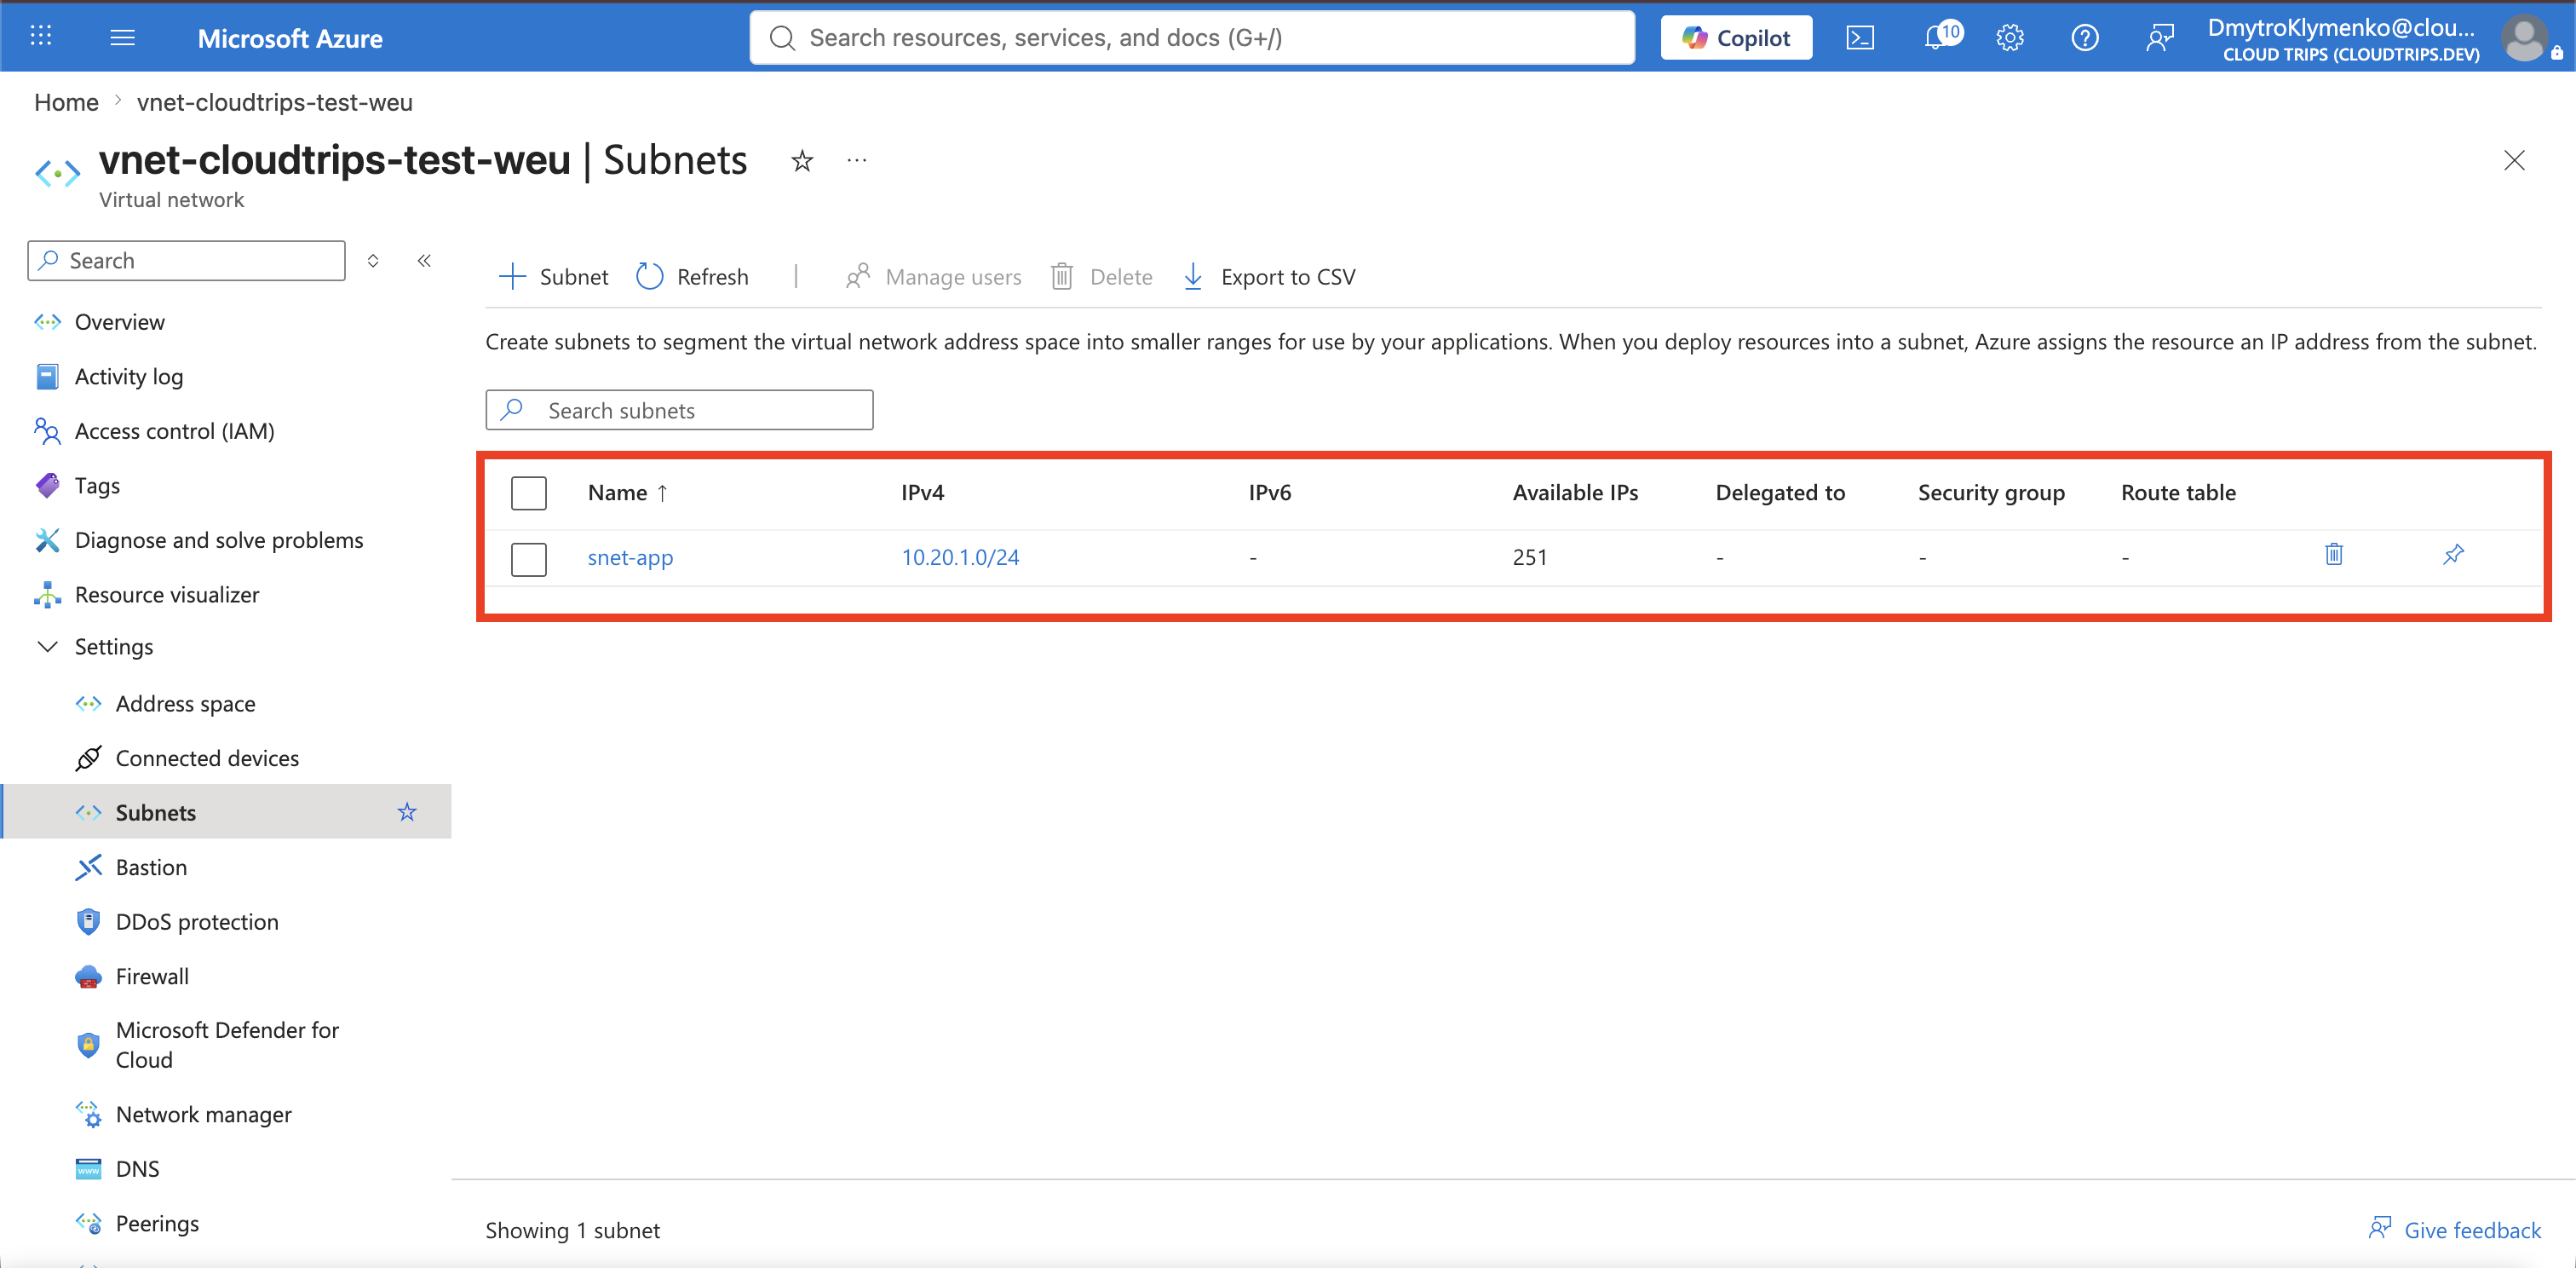Close the Subnets blade
Screen dimensions: 2576x1268
pyautogui.click(x=2514, y=161)
